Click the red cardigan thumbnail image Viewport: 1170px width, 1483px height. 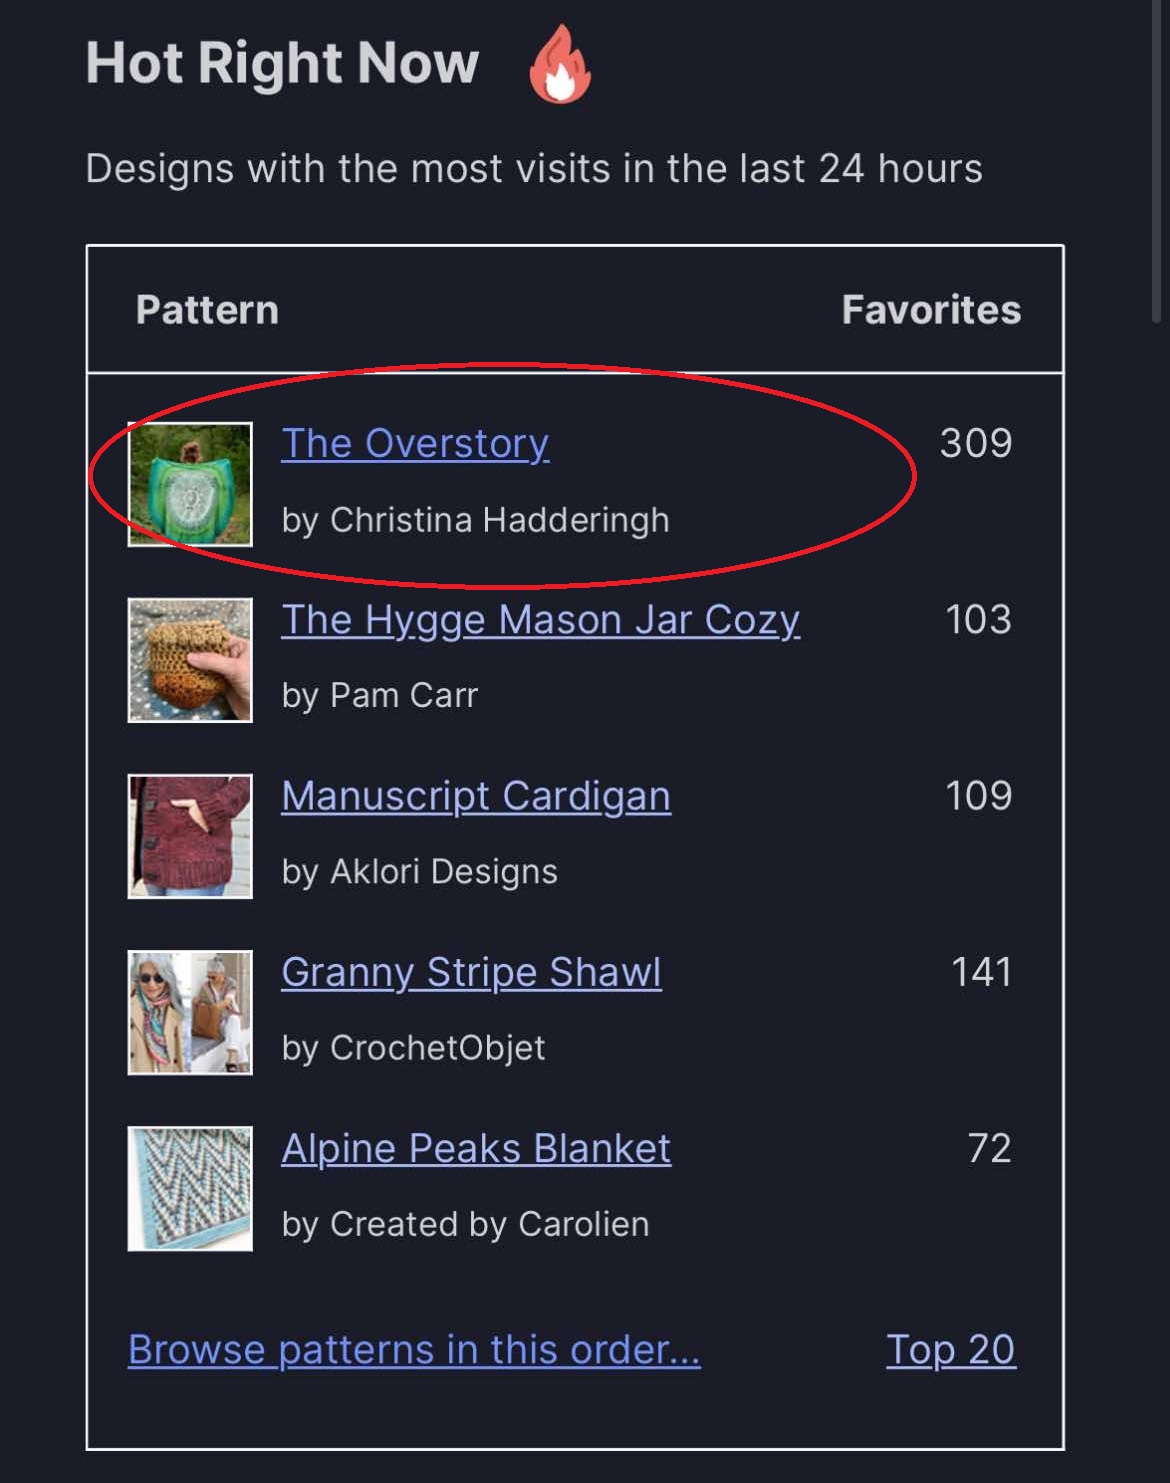tap(190, 836)
